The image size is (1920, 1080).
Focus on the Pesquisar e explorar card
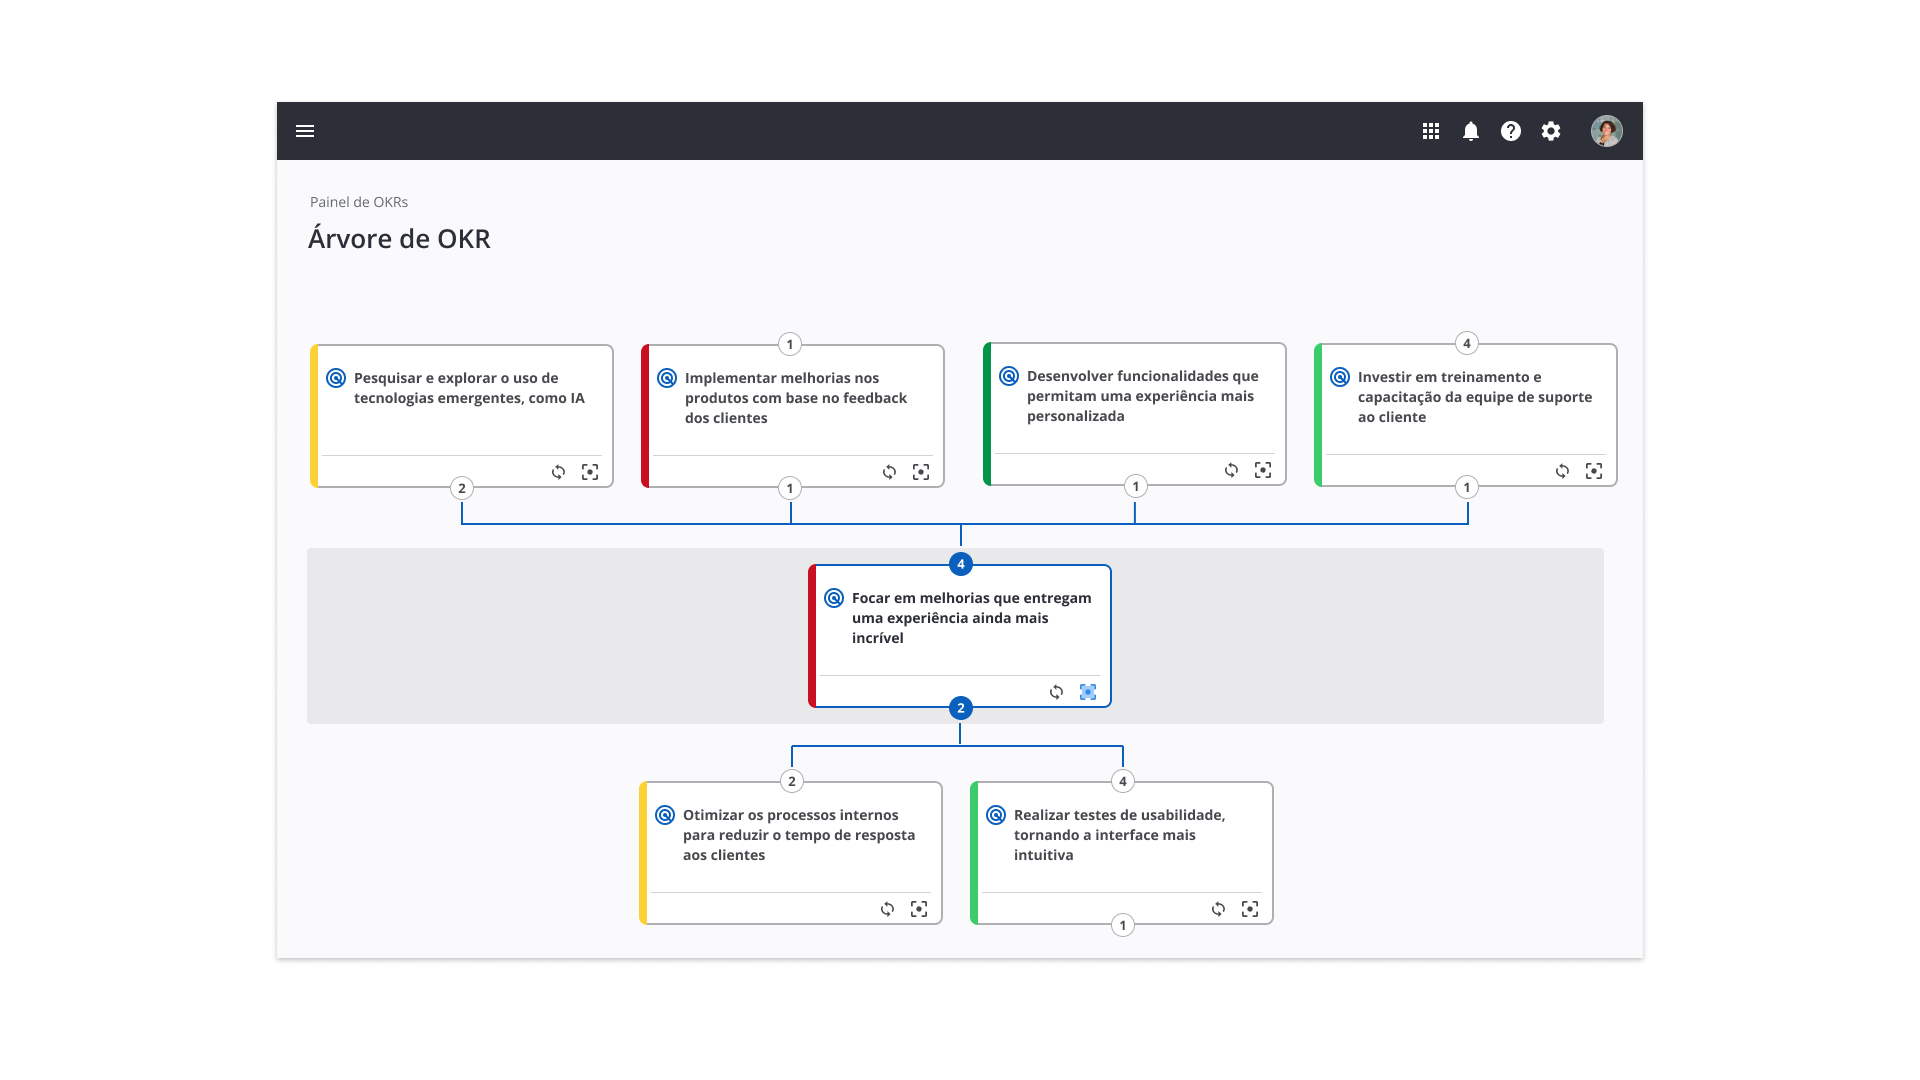(590, 472)
